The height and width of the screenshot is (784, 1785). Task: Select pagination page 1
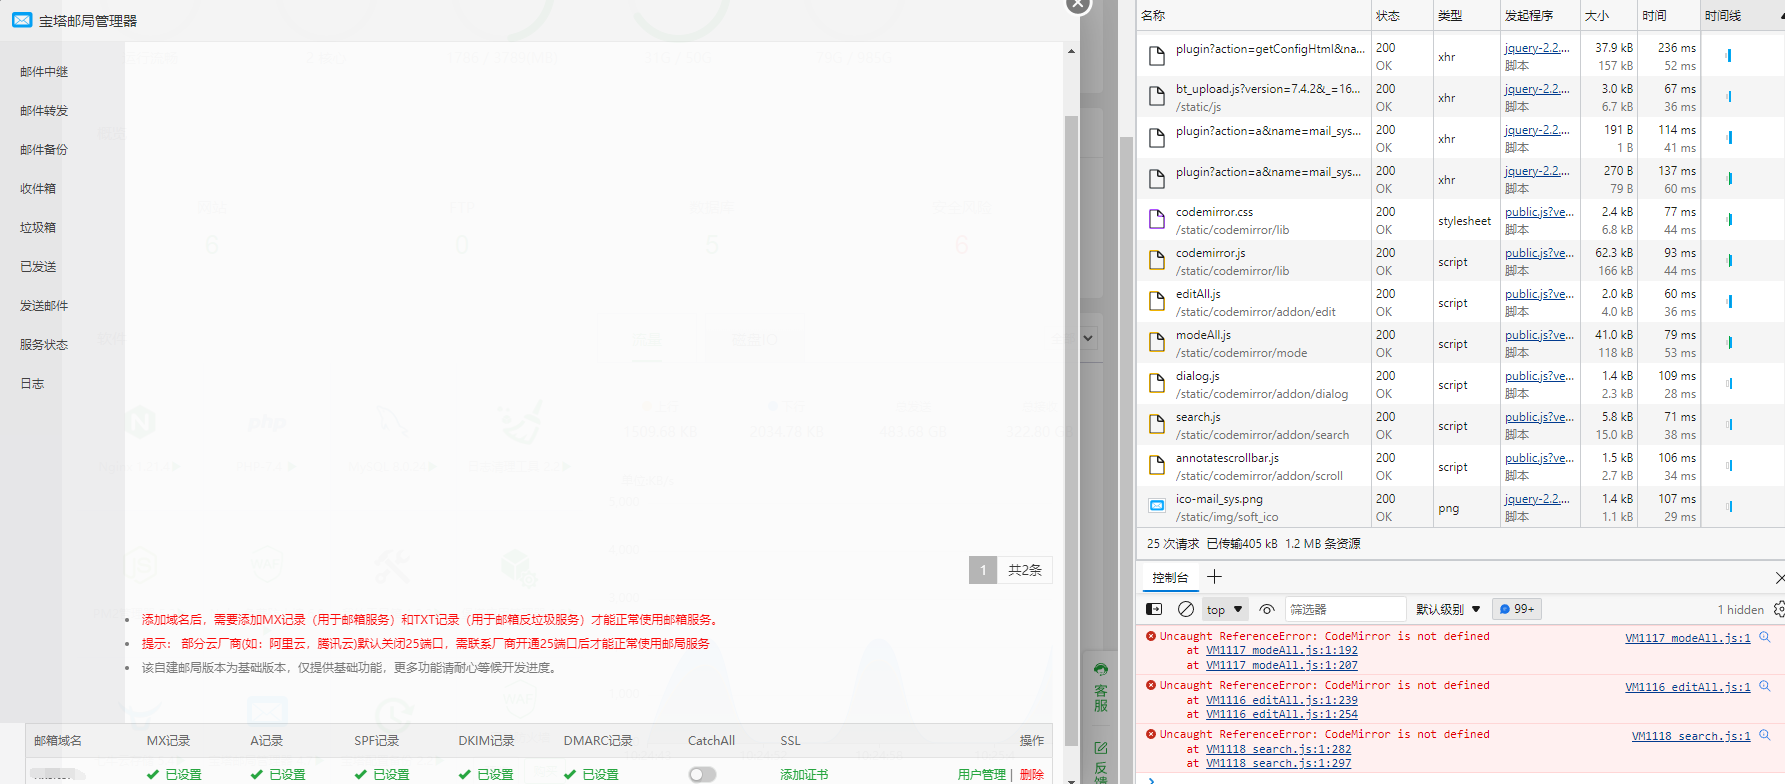tap(983, 570)
